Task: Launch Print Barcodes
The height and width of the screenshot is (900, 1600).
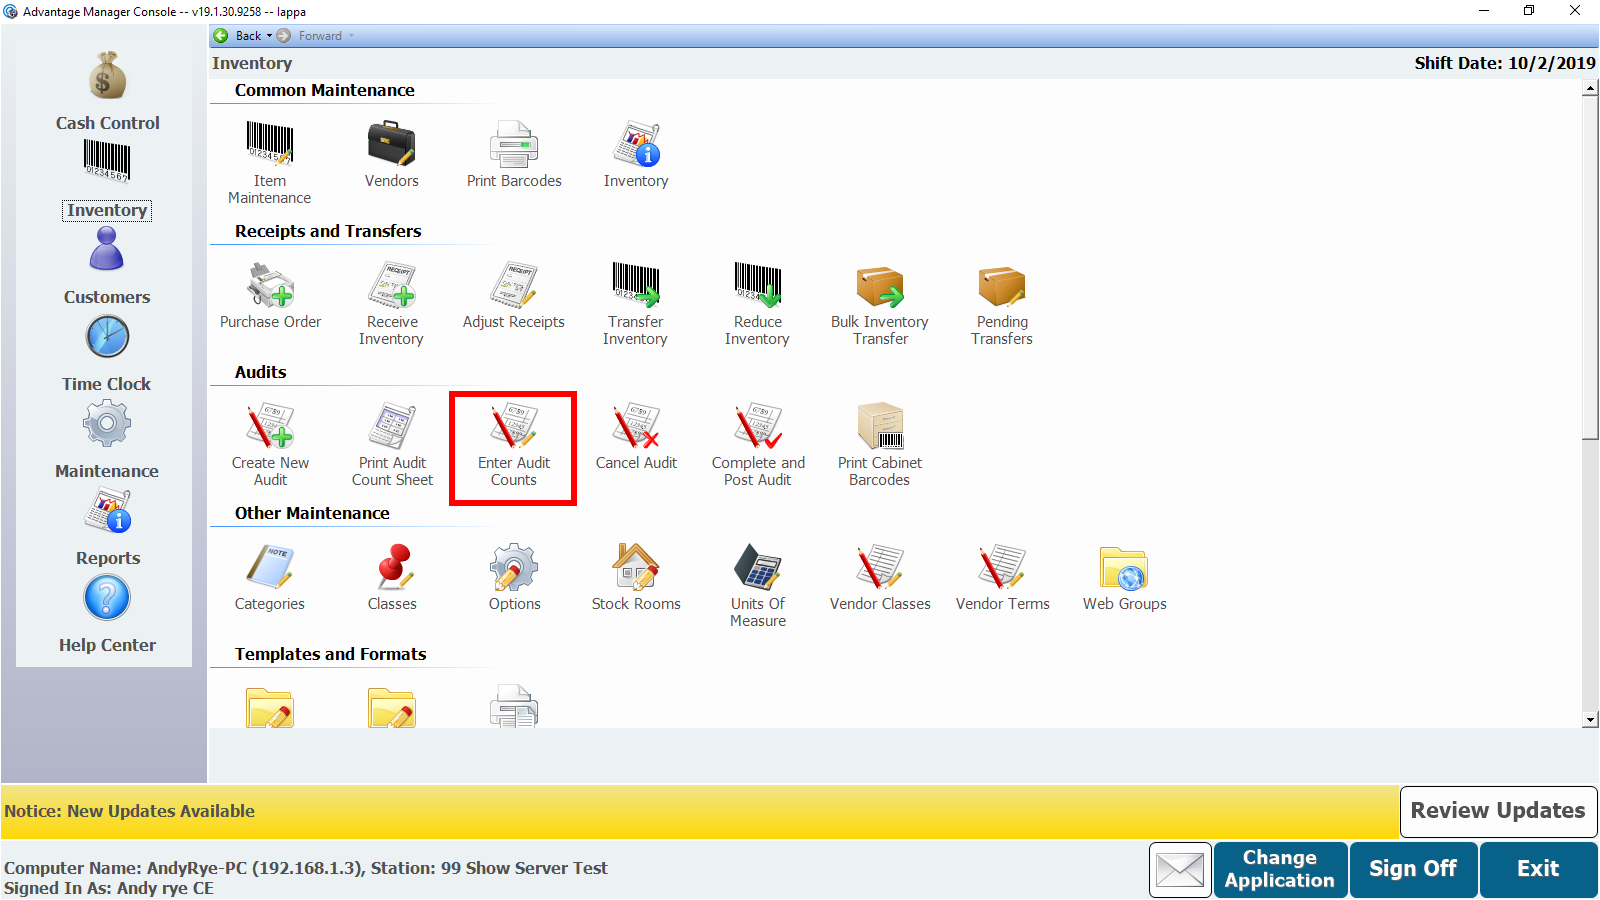Action: tap(514, 144)
